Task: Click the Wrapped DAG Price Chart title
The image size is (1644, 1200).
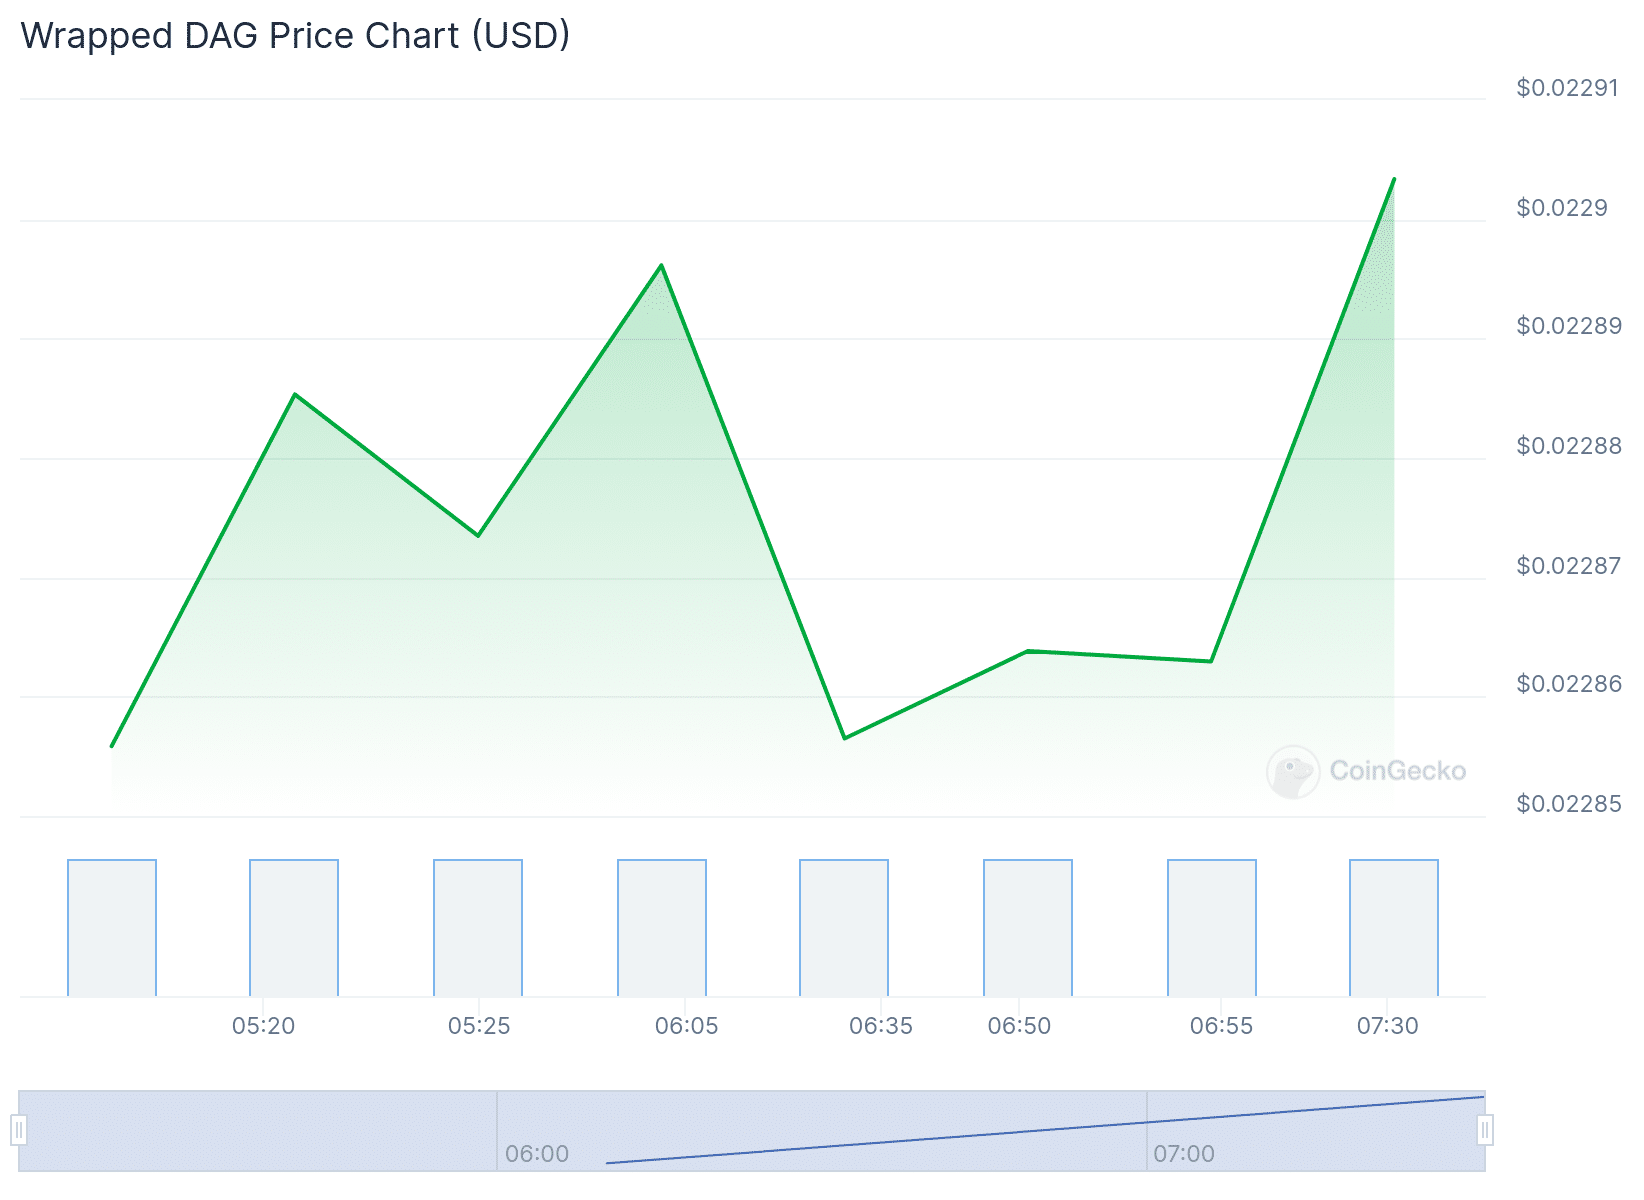Action: pos(295,36)
